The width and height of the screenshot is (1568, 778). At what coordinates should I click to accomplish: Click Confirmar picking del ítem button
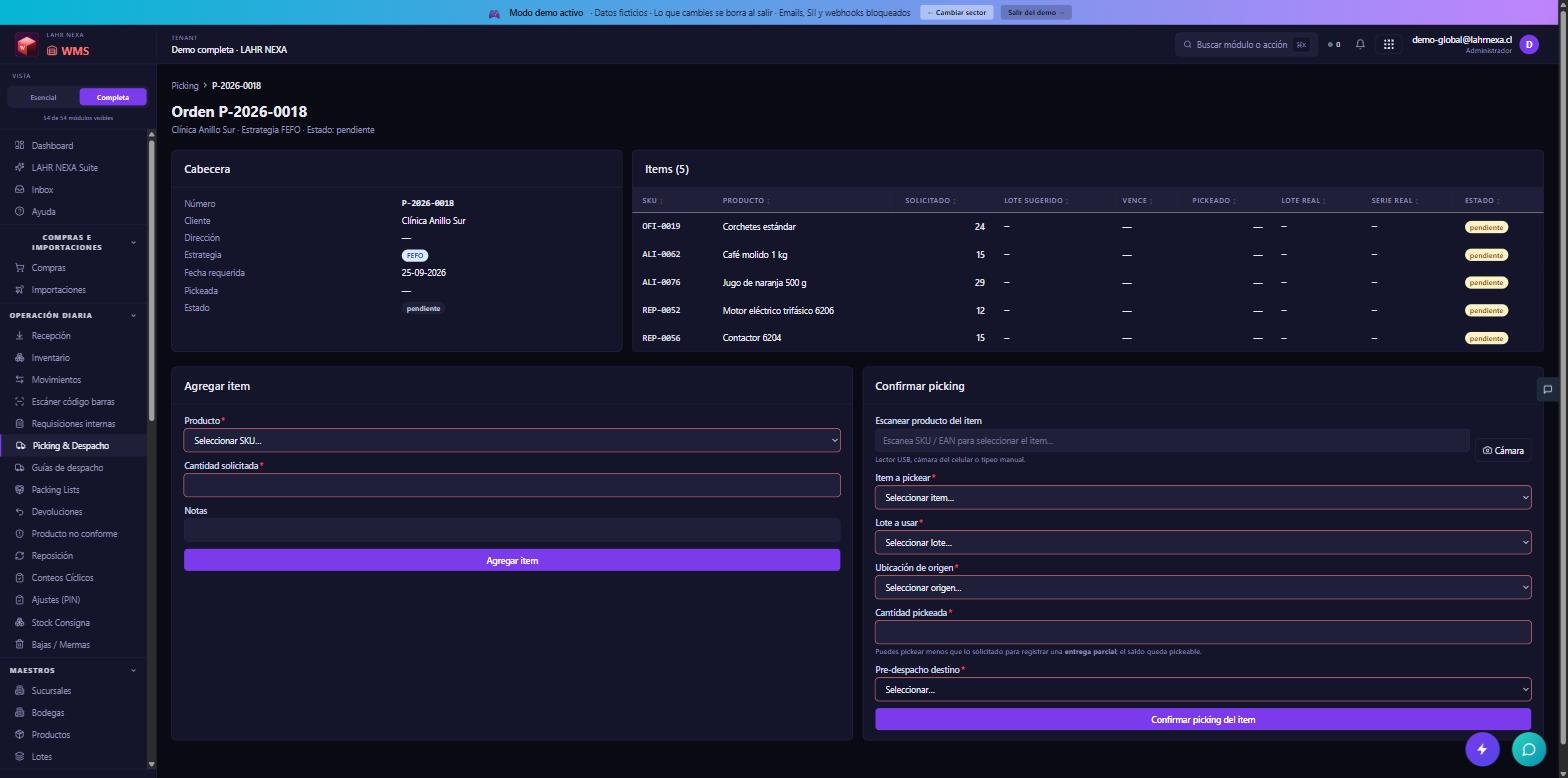[x=1203, y=719]
